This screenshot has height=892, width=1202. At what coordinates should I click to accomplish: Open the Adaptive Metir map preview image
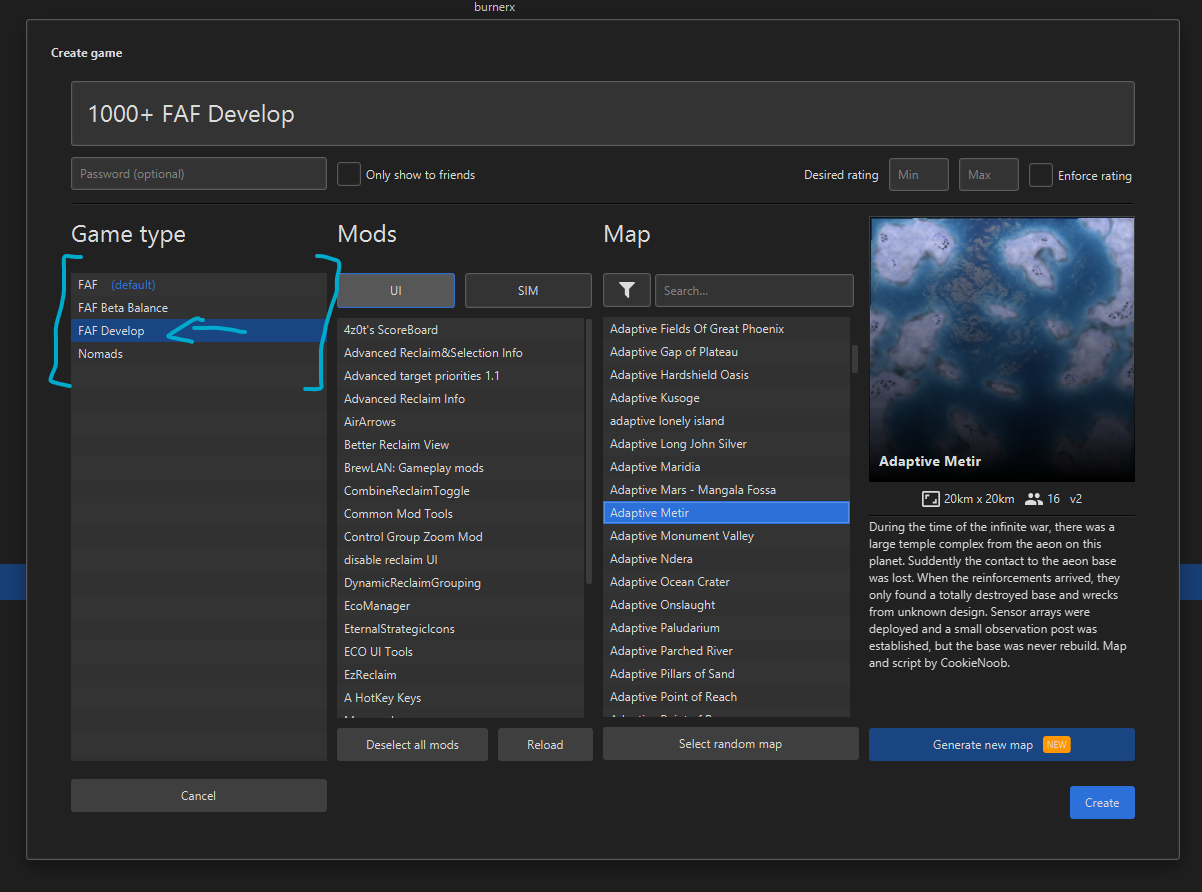coord(1002,350)
